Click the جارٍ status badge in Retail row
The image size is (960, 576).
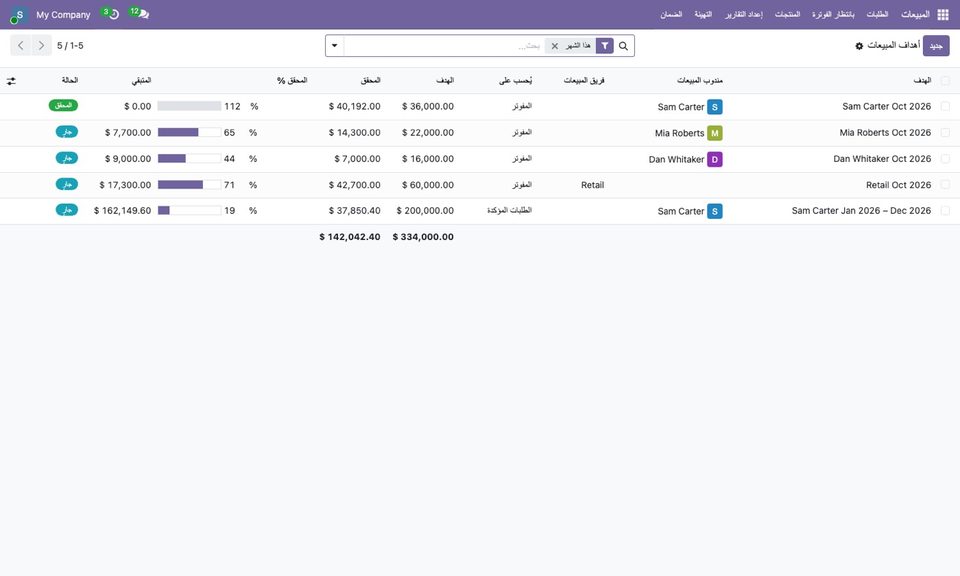(67, 184)
